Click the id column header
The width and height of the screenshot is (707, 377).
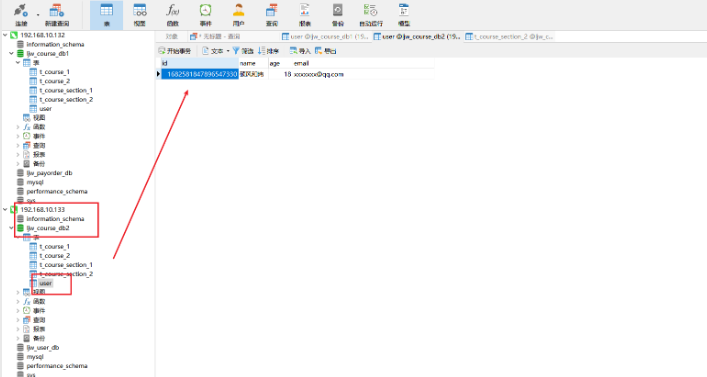click(x=199, y=63)
